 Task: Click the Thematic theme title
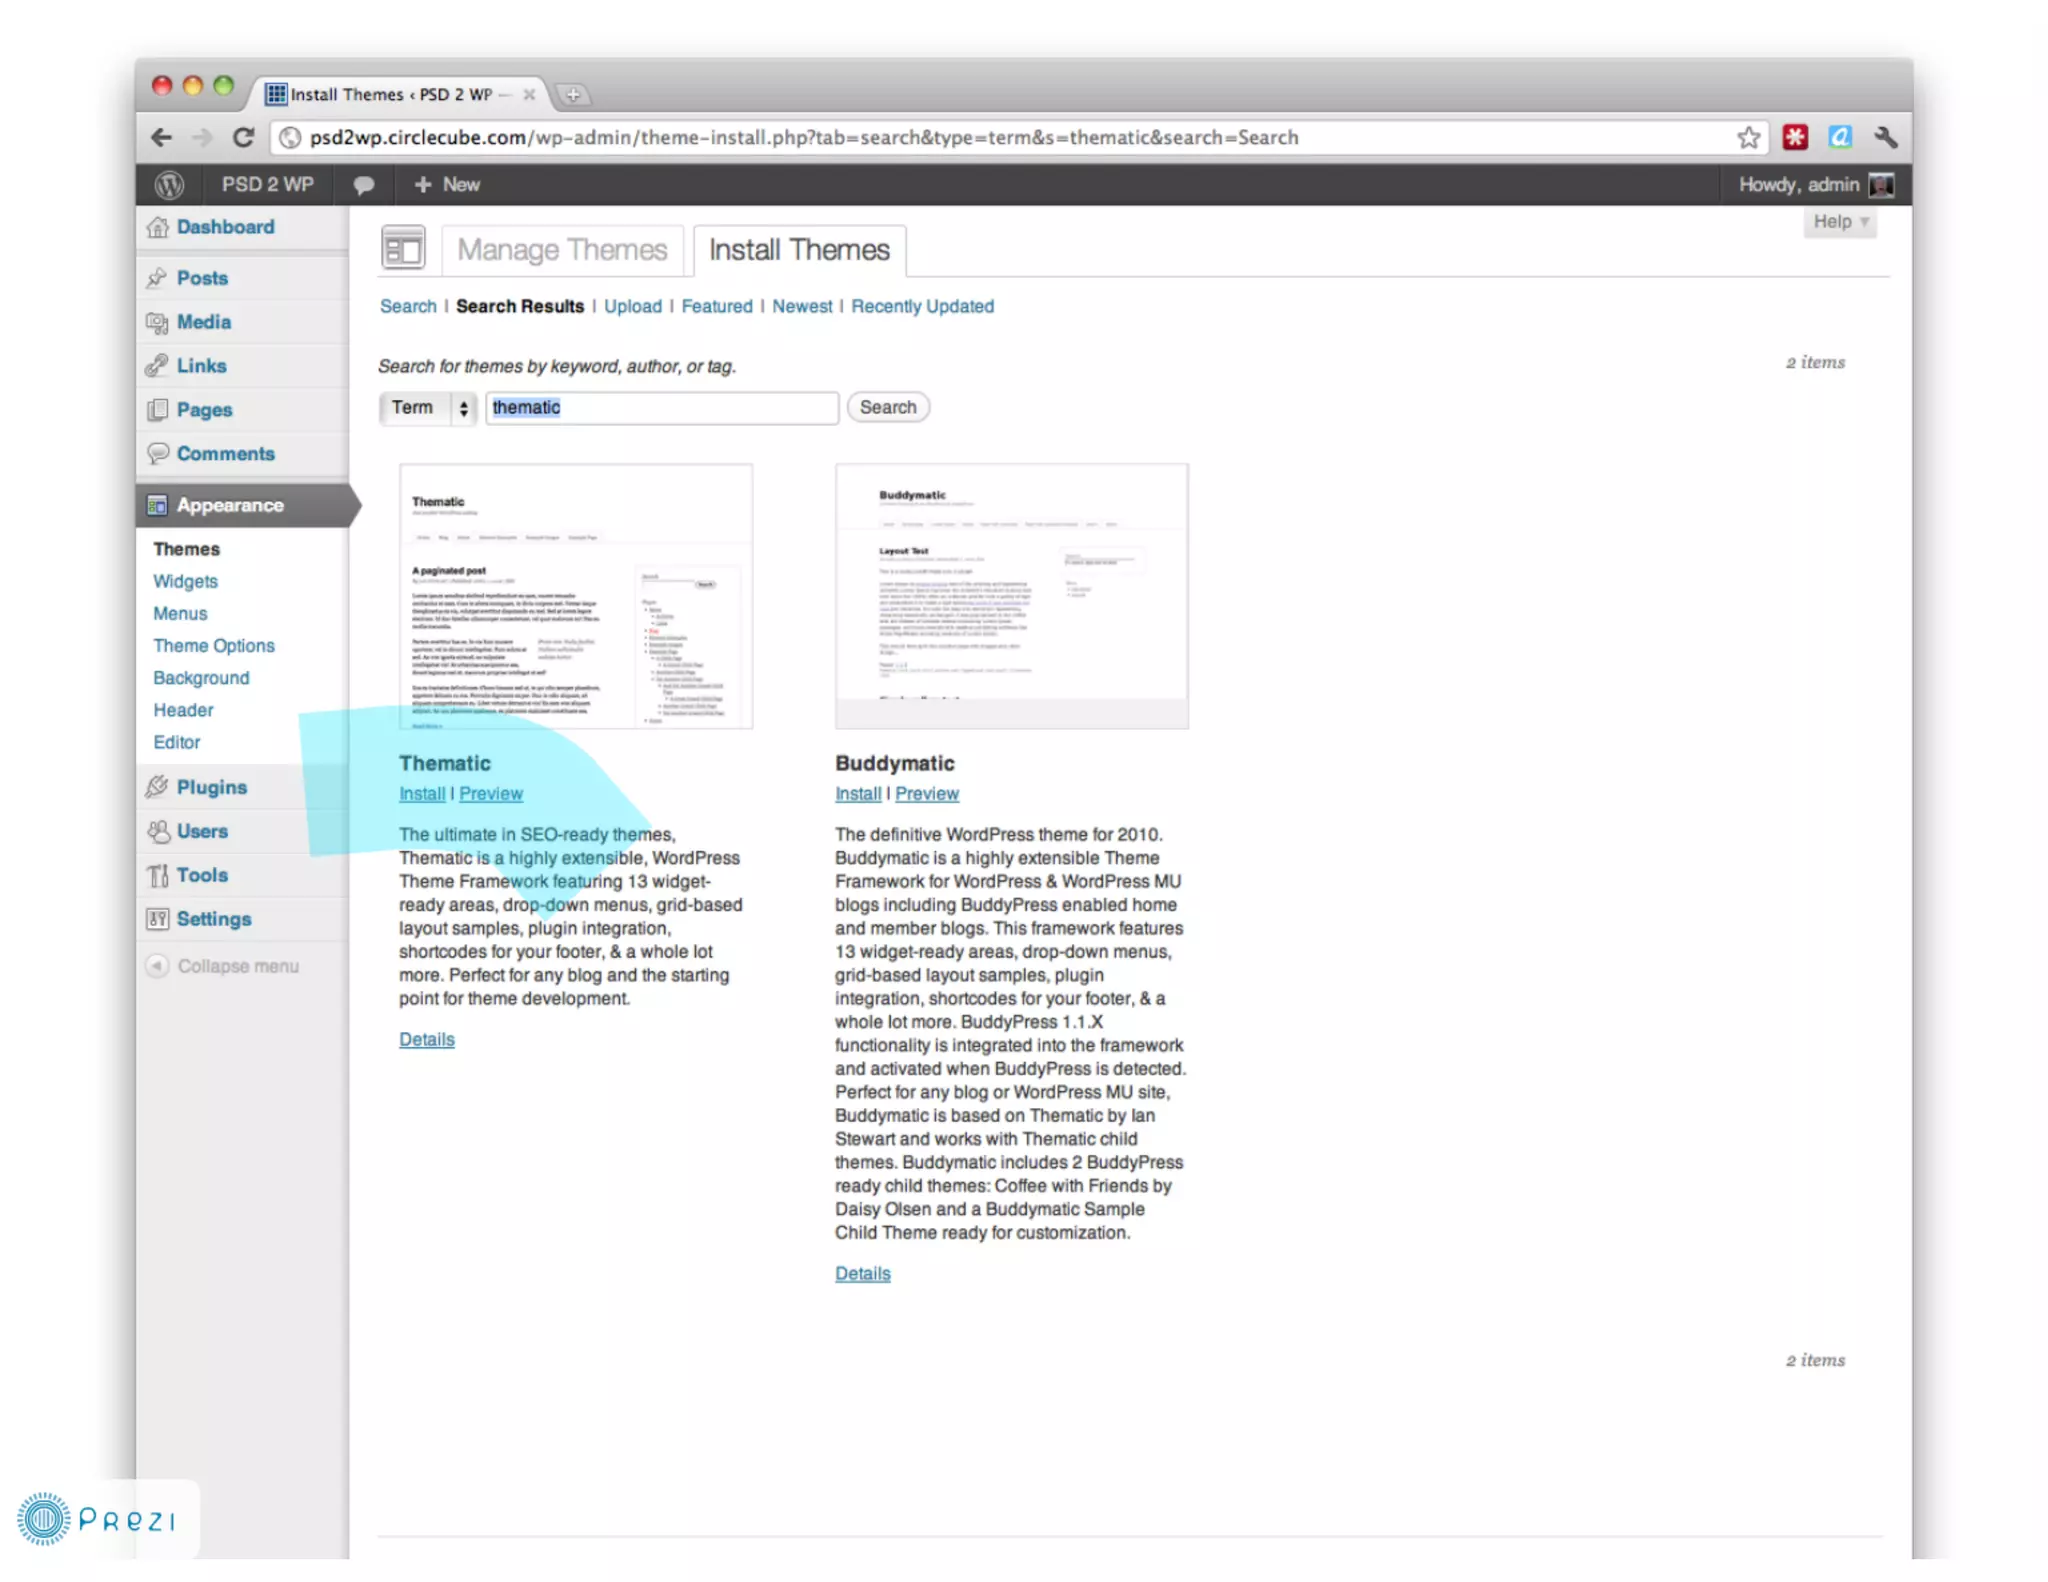(445, 763)
